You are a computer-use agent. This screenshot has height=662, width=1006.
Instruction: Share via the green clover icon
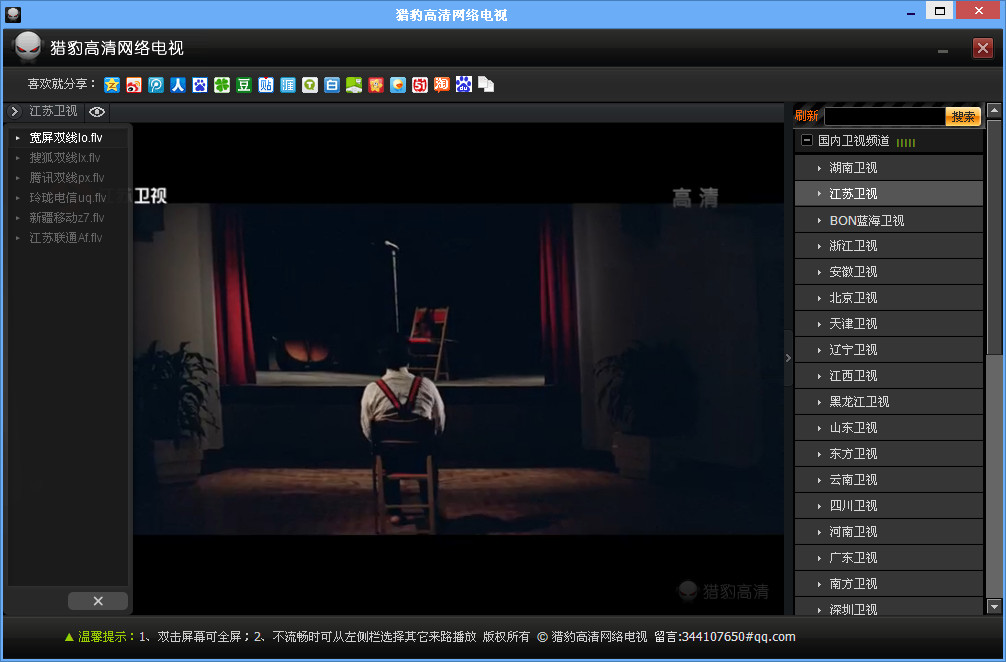[222, 85]
